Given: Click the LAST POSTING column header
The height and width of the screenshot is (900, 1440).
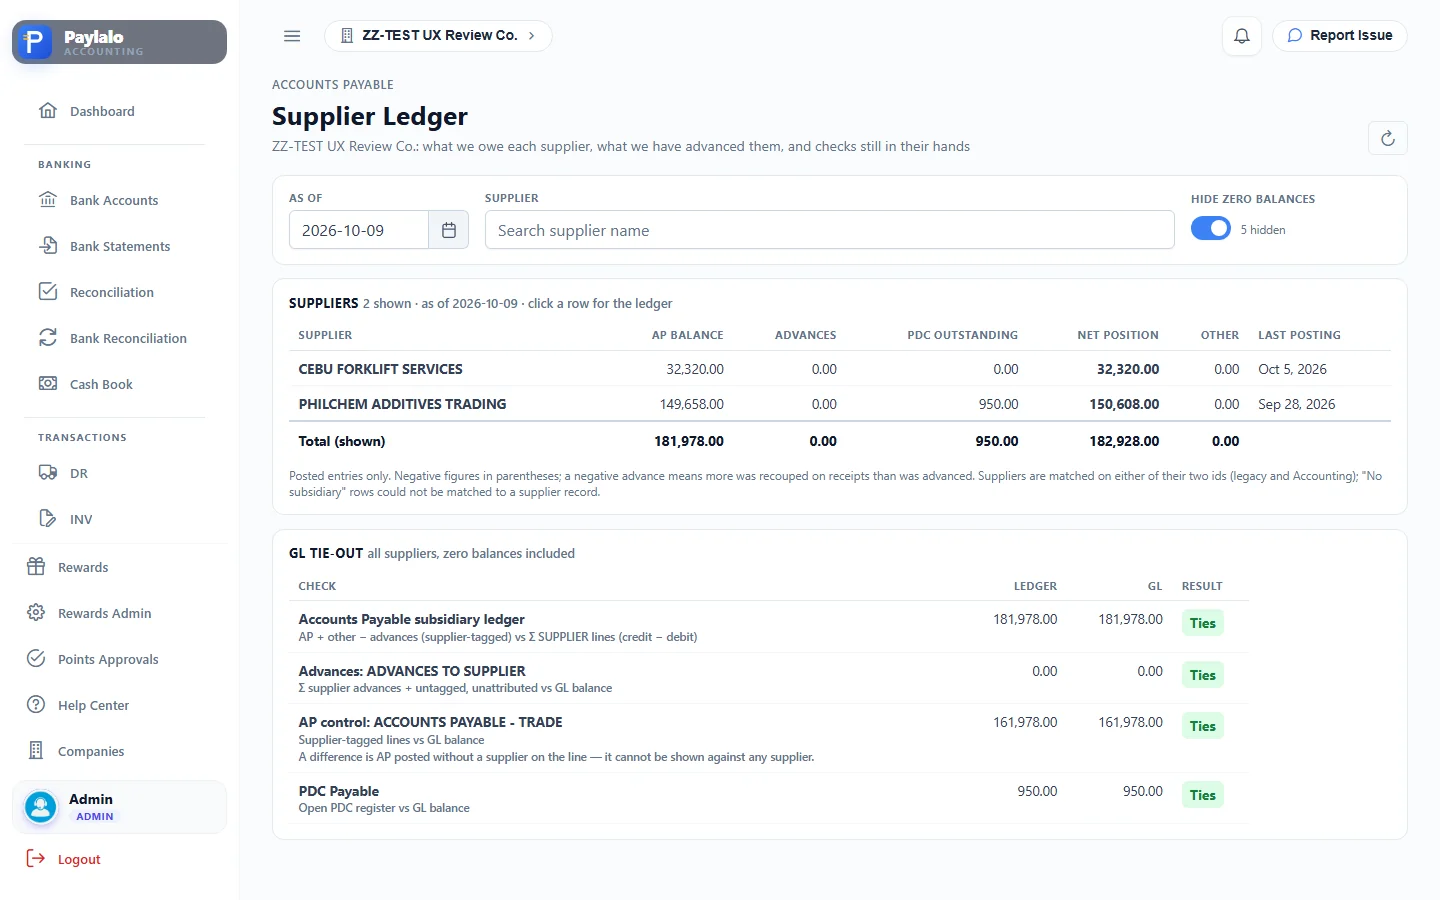Looking at the screenshot, I should [1299, 335].
